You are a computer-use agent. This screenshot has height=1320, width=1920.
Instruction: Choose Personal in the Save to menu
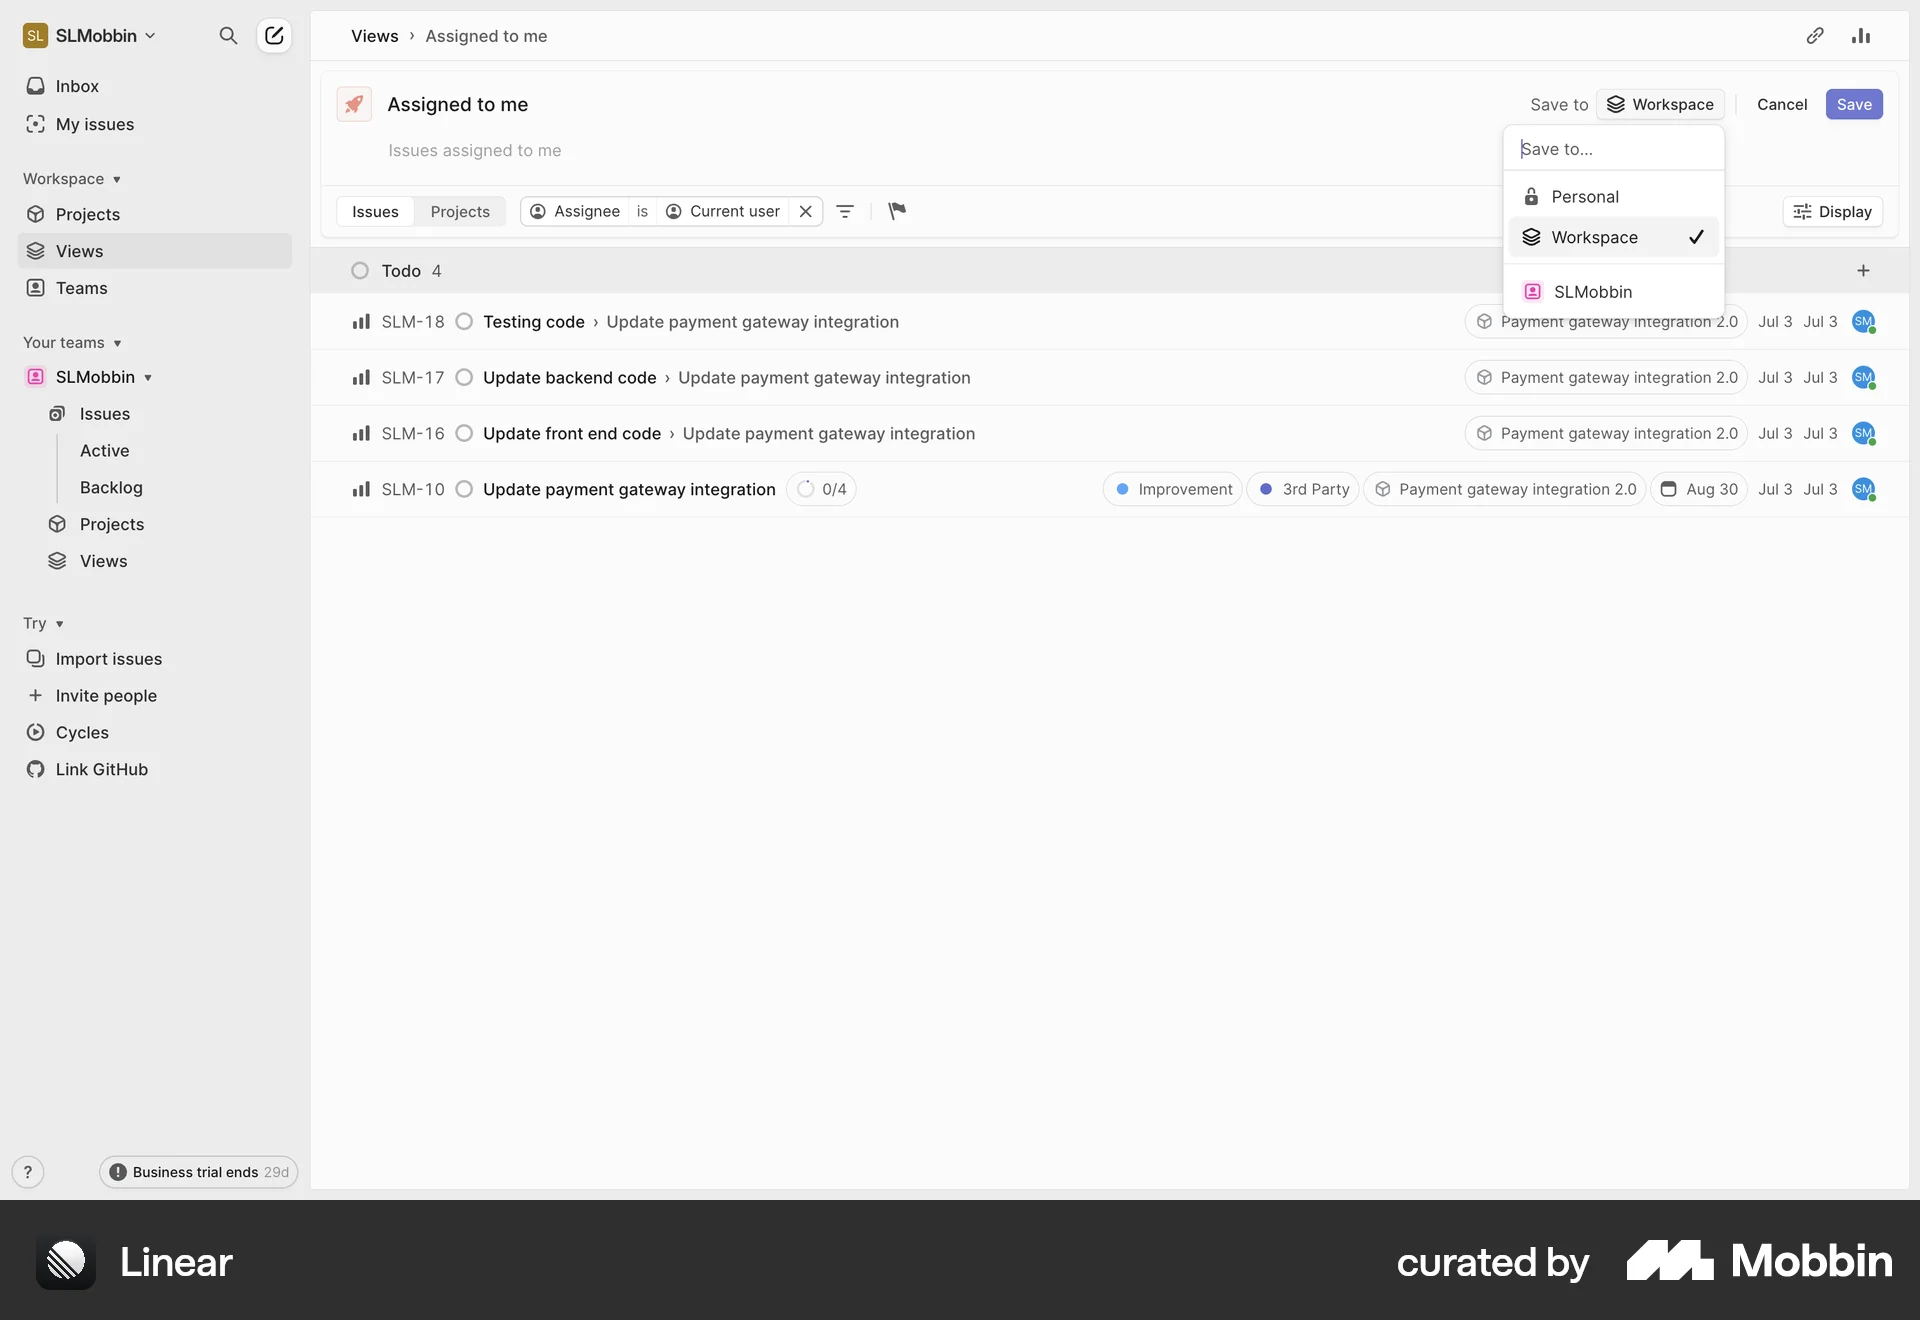click(x=1586, y=196)
